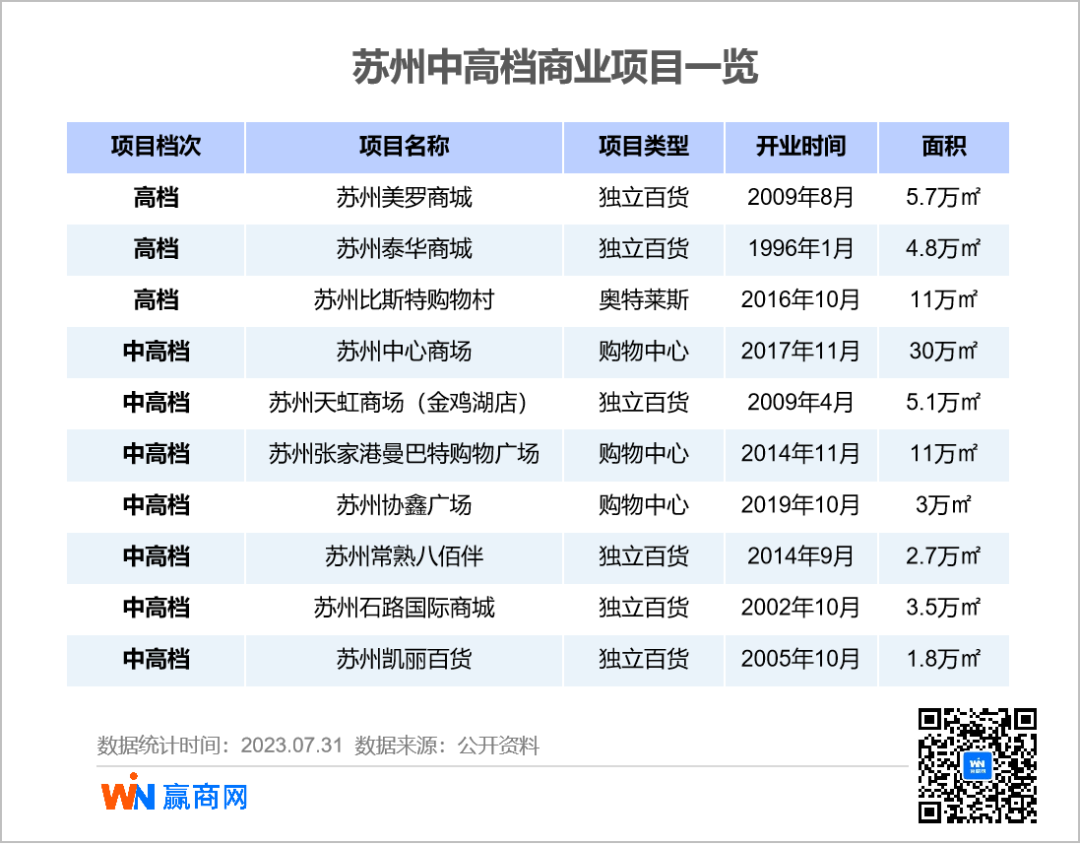1080x844 pixels.
Task: Click the date 2016年10月
Action: [800, 300]
